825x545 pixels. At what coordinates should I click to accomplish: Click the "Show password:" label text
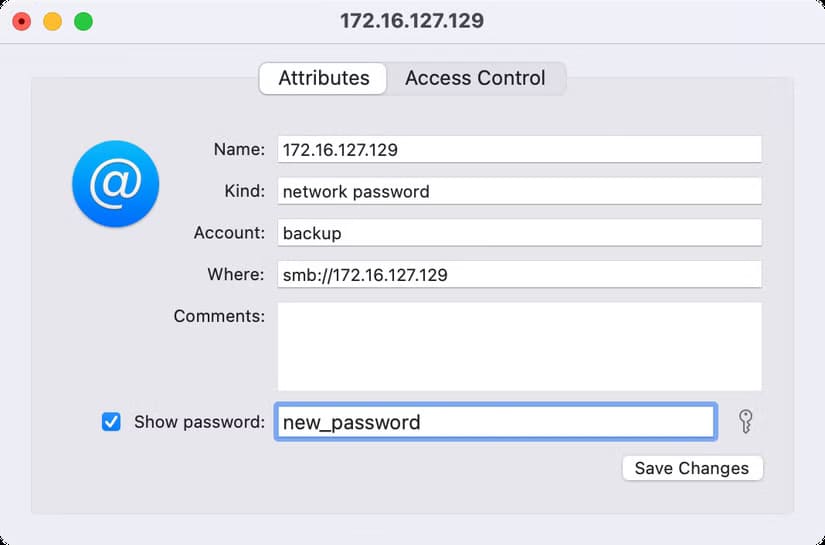(199, 422)
